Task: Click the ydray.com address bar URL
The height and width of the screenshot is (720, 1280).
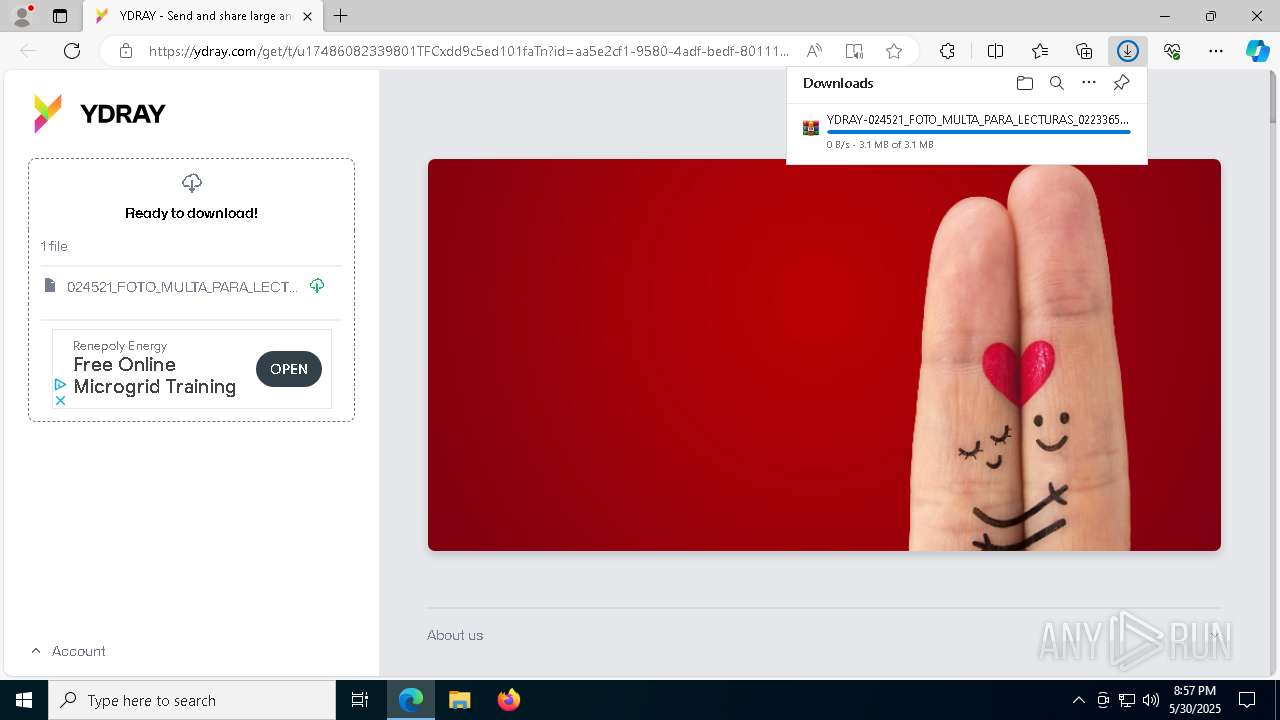Action: [x=468, y=51]
